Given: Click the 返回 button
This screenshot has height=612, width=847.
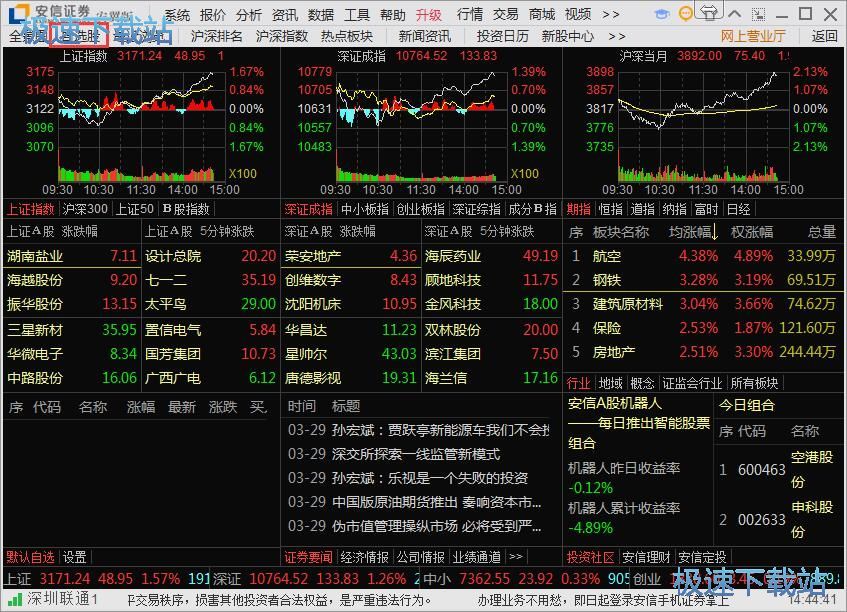Looking at the screenshot, I should pos(824,36).
